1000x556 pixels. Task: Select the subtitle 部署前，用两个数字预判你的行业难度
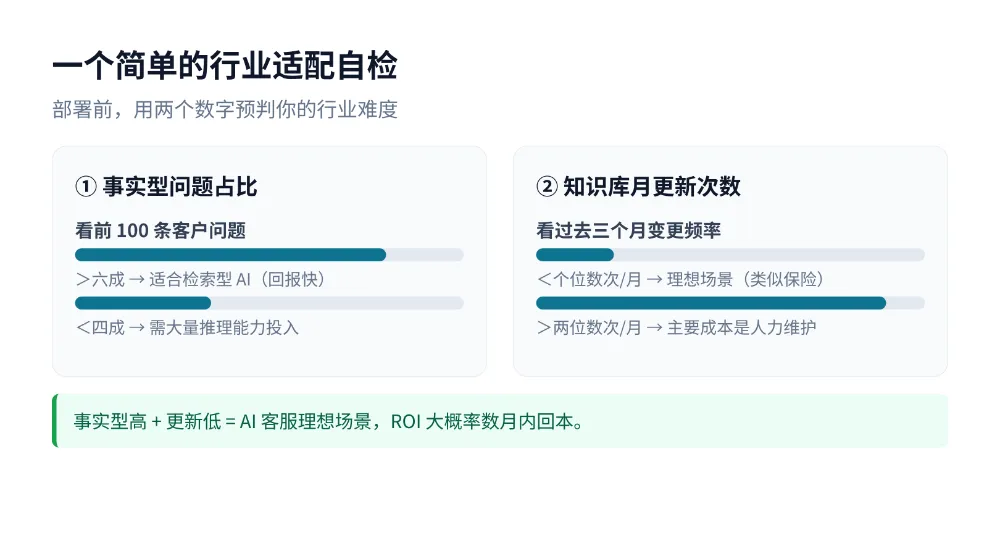click(x=225, y=110)
